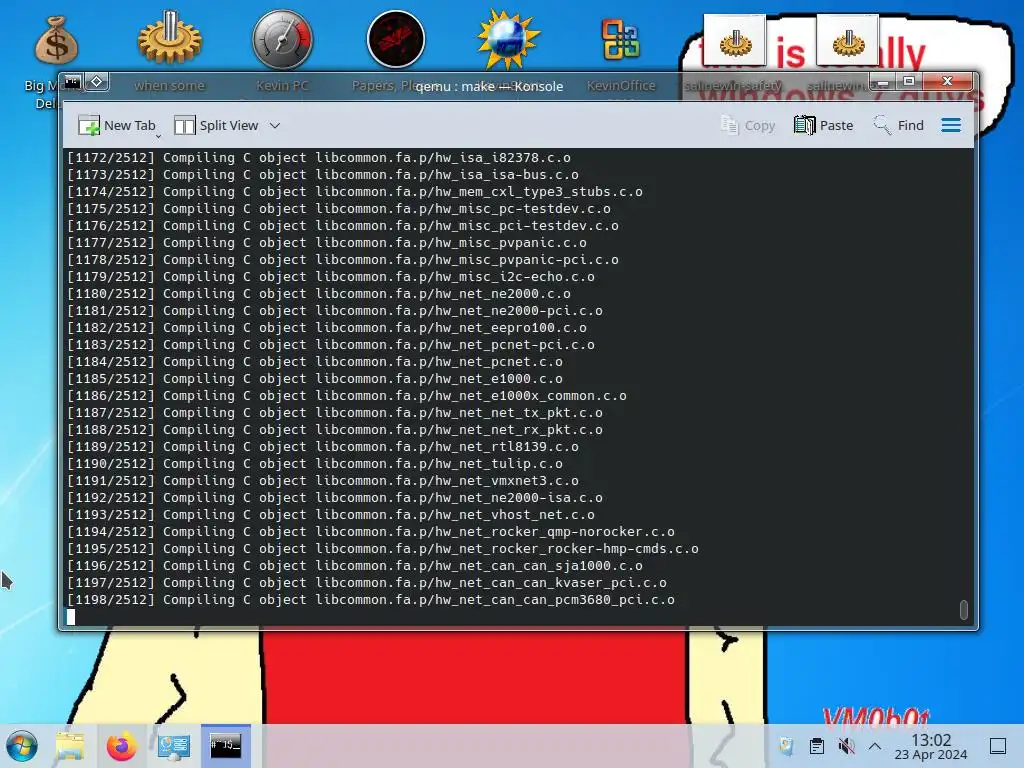Screen dimensions: 1024x768
Task: Click line compiling hw_net_can_can_pcm3680_pci.c.o
Action: [x=371, y=599]
